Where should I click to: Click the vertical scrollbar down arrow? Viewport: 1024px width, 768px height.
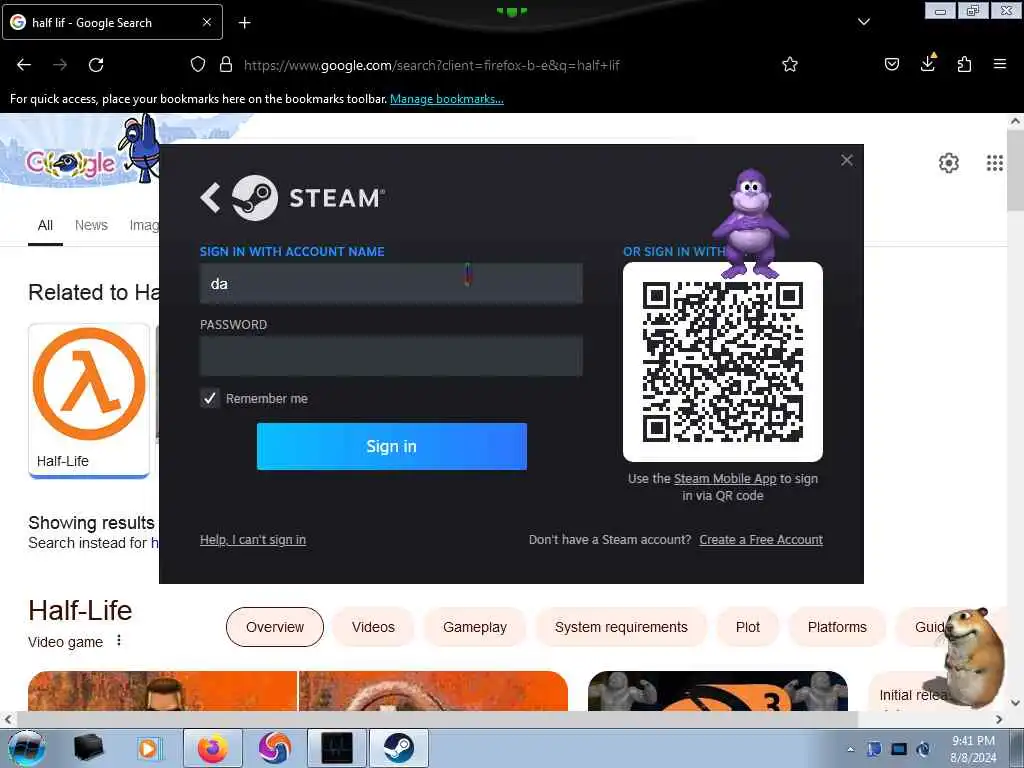1016,703
